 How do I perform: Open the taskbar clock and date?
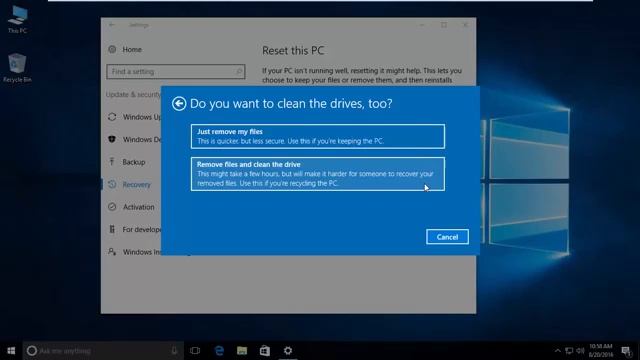tap(601, 351)
